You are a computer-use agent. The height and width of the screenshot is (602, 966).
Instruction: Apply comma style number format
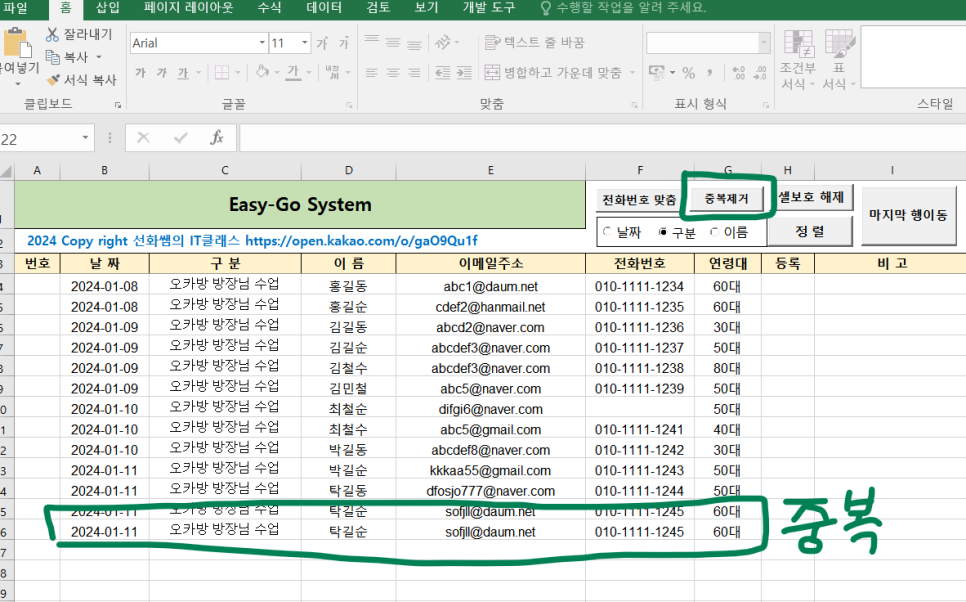pos(710,73)
